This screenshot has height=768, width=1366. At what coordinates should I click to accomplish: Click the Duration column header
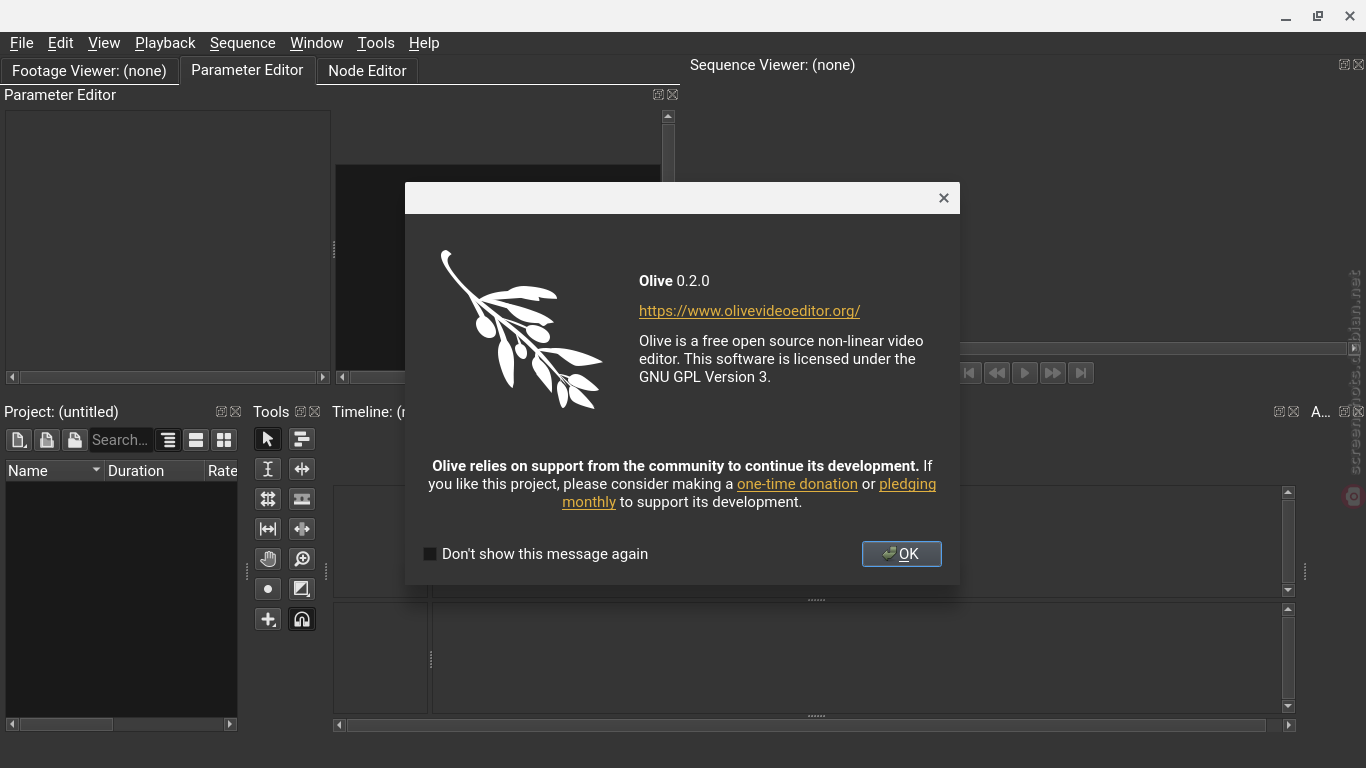[x=154, y=471]
